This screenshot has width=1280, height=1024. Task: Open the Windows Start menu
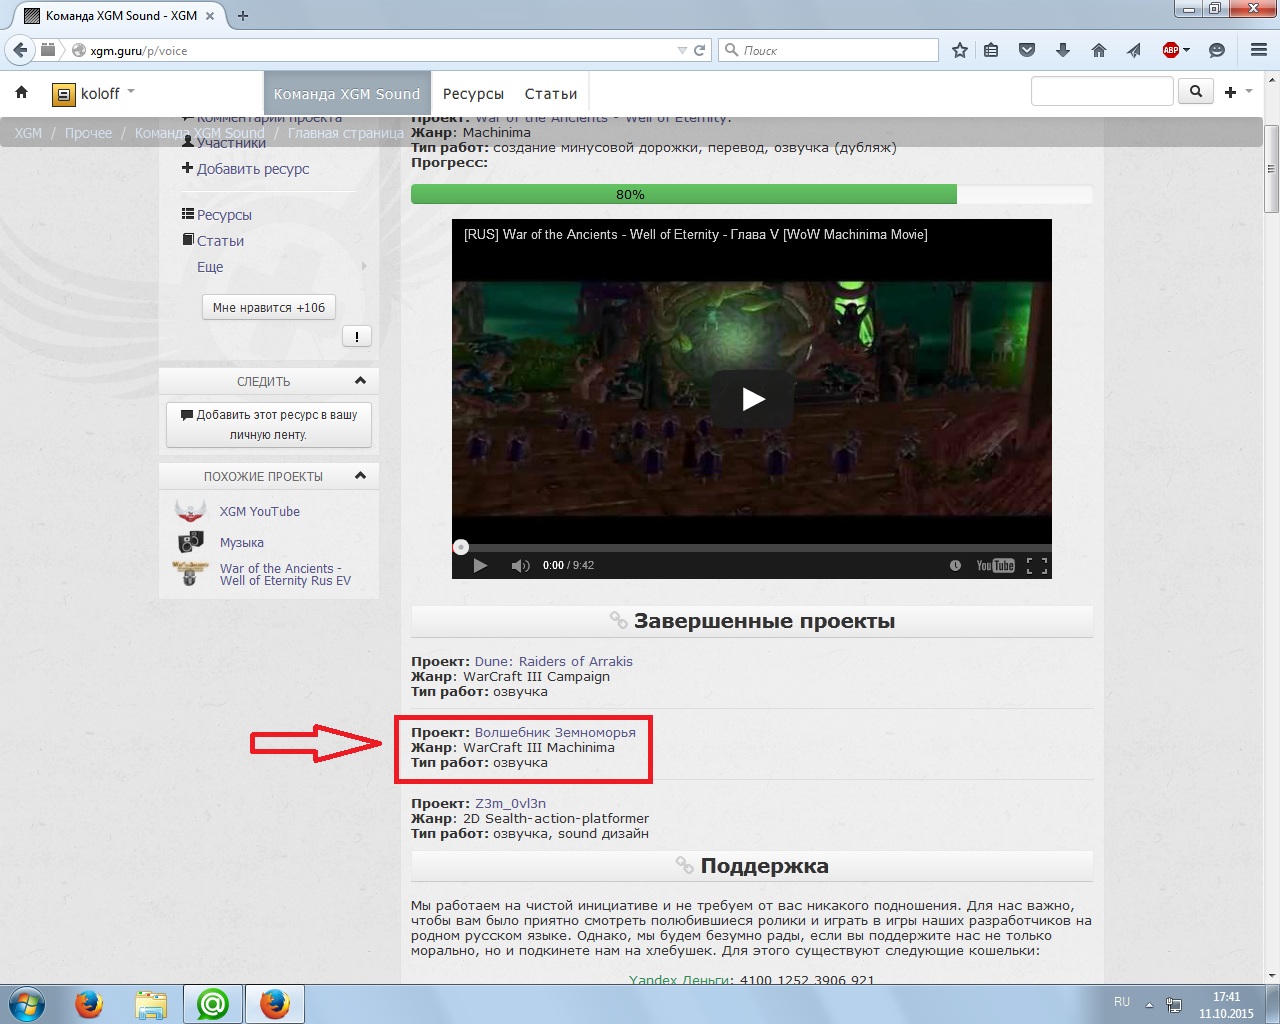coord(27,1004)
